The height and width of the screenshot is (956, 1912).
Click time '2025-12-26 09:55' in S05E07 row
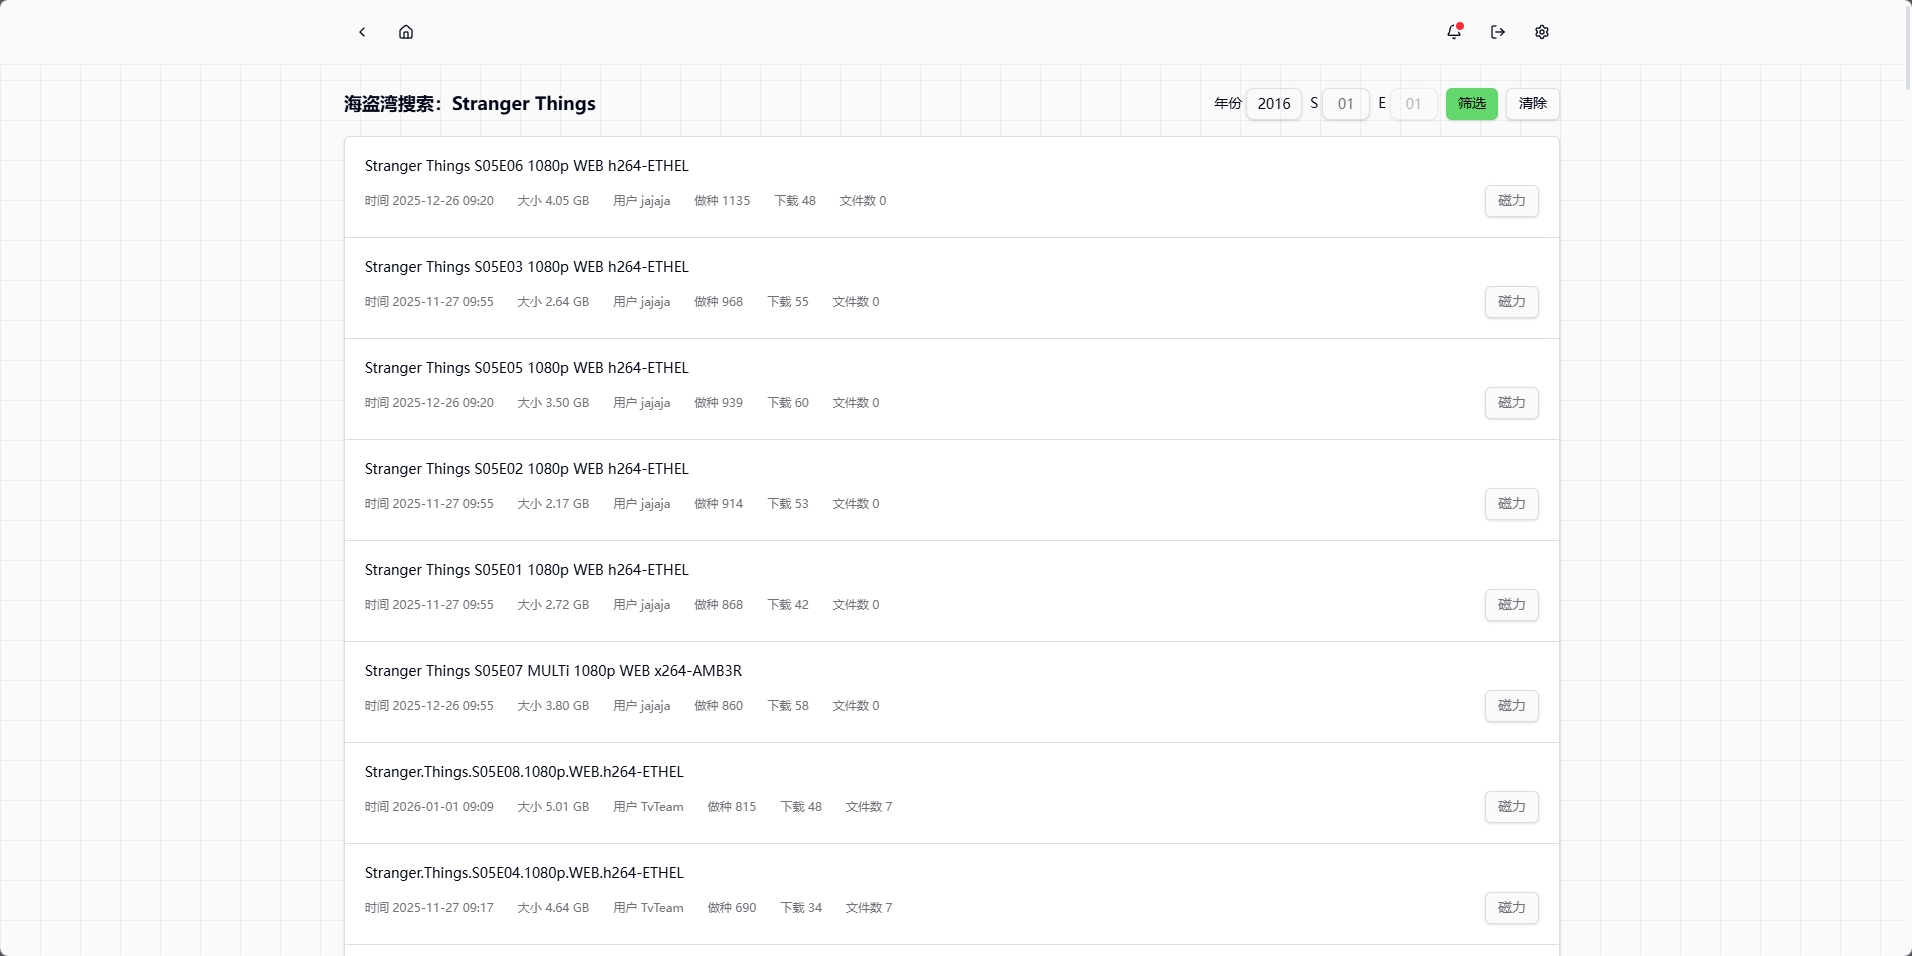point(443,706)
